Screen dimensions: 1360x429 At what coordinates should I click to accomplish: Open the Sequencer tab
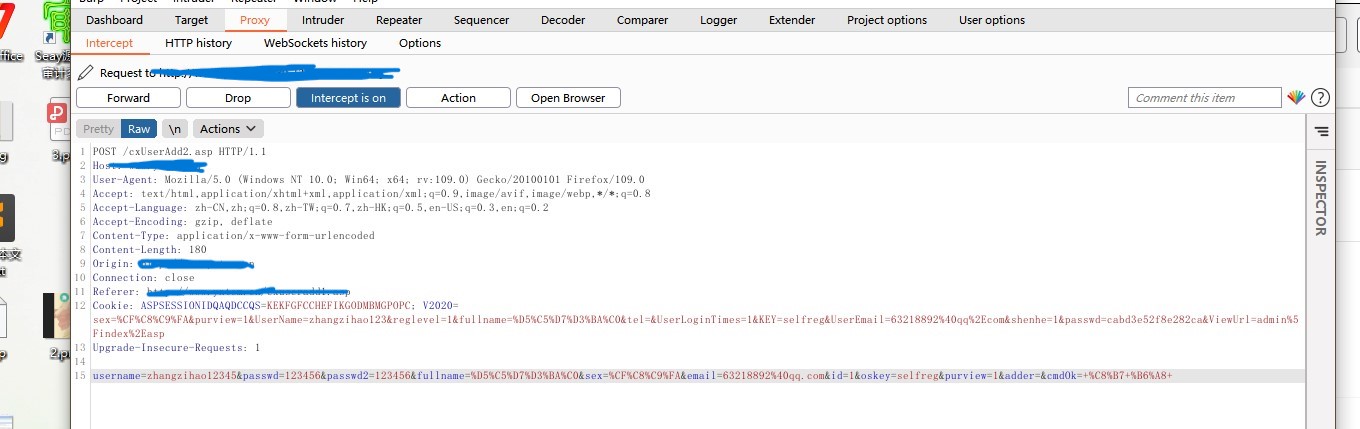(481, 20)
